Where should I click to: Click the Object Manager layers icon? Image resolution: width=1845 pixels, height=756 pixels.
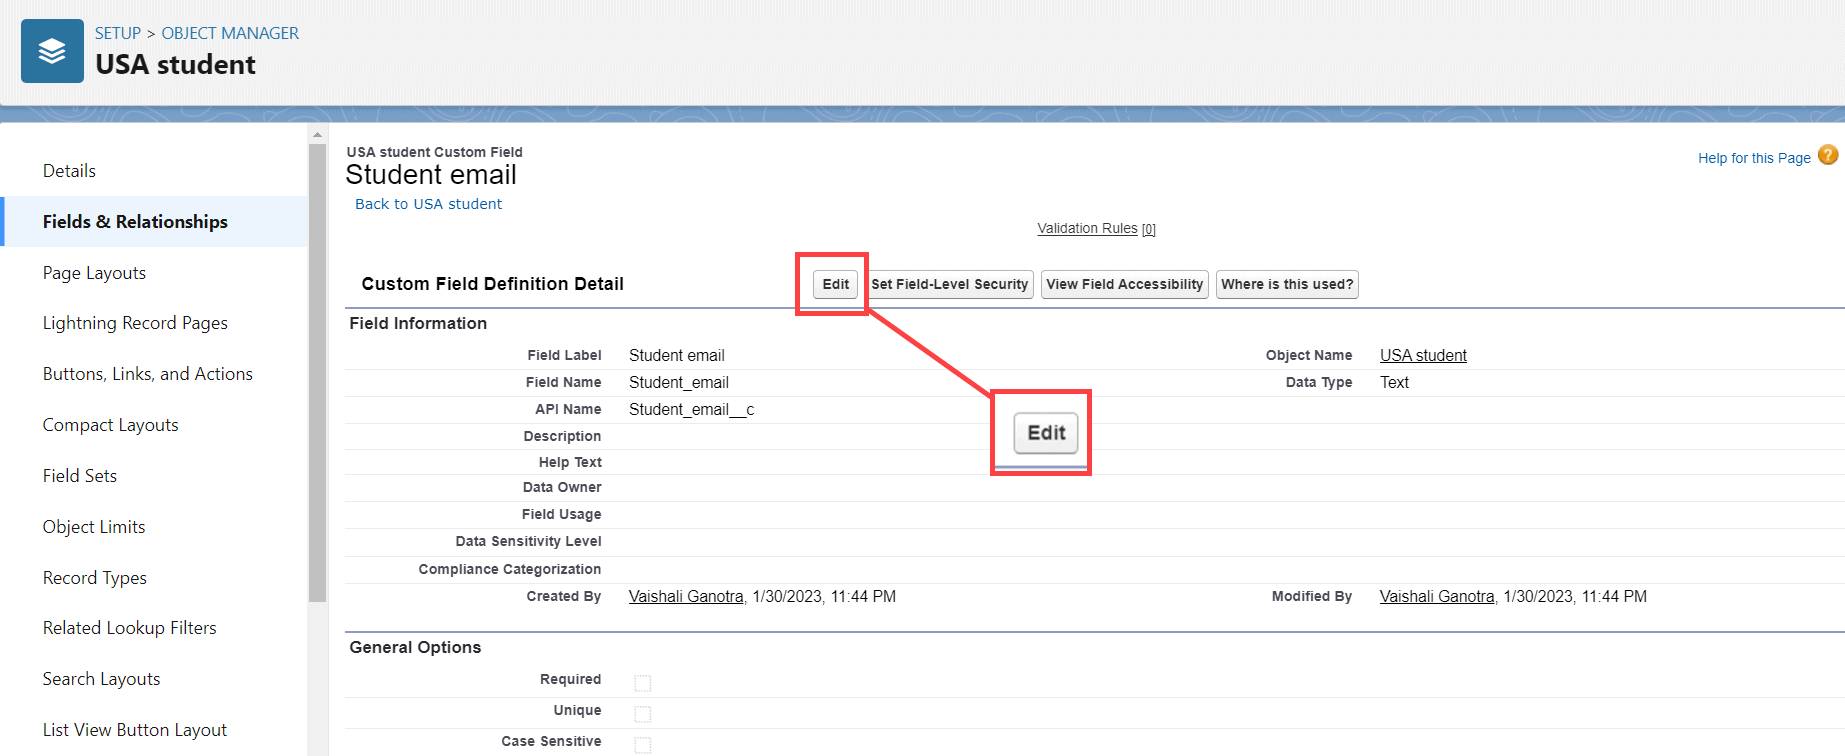pos(52,51)
